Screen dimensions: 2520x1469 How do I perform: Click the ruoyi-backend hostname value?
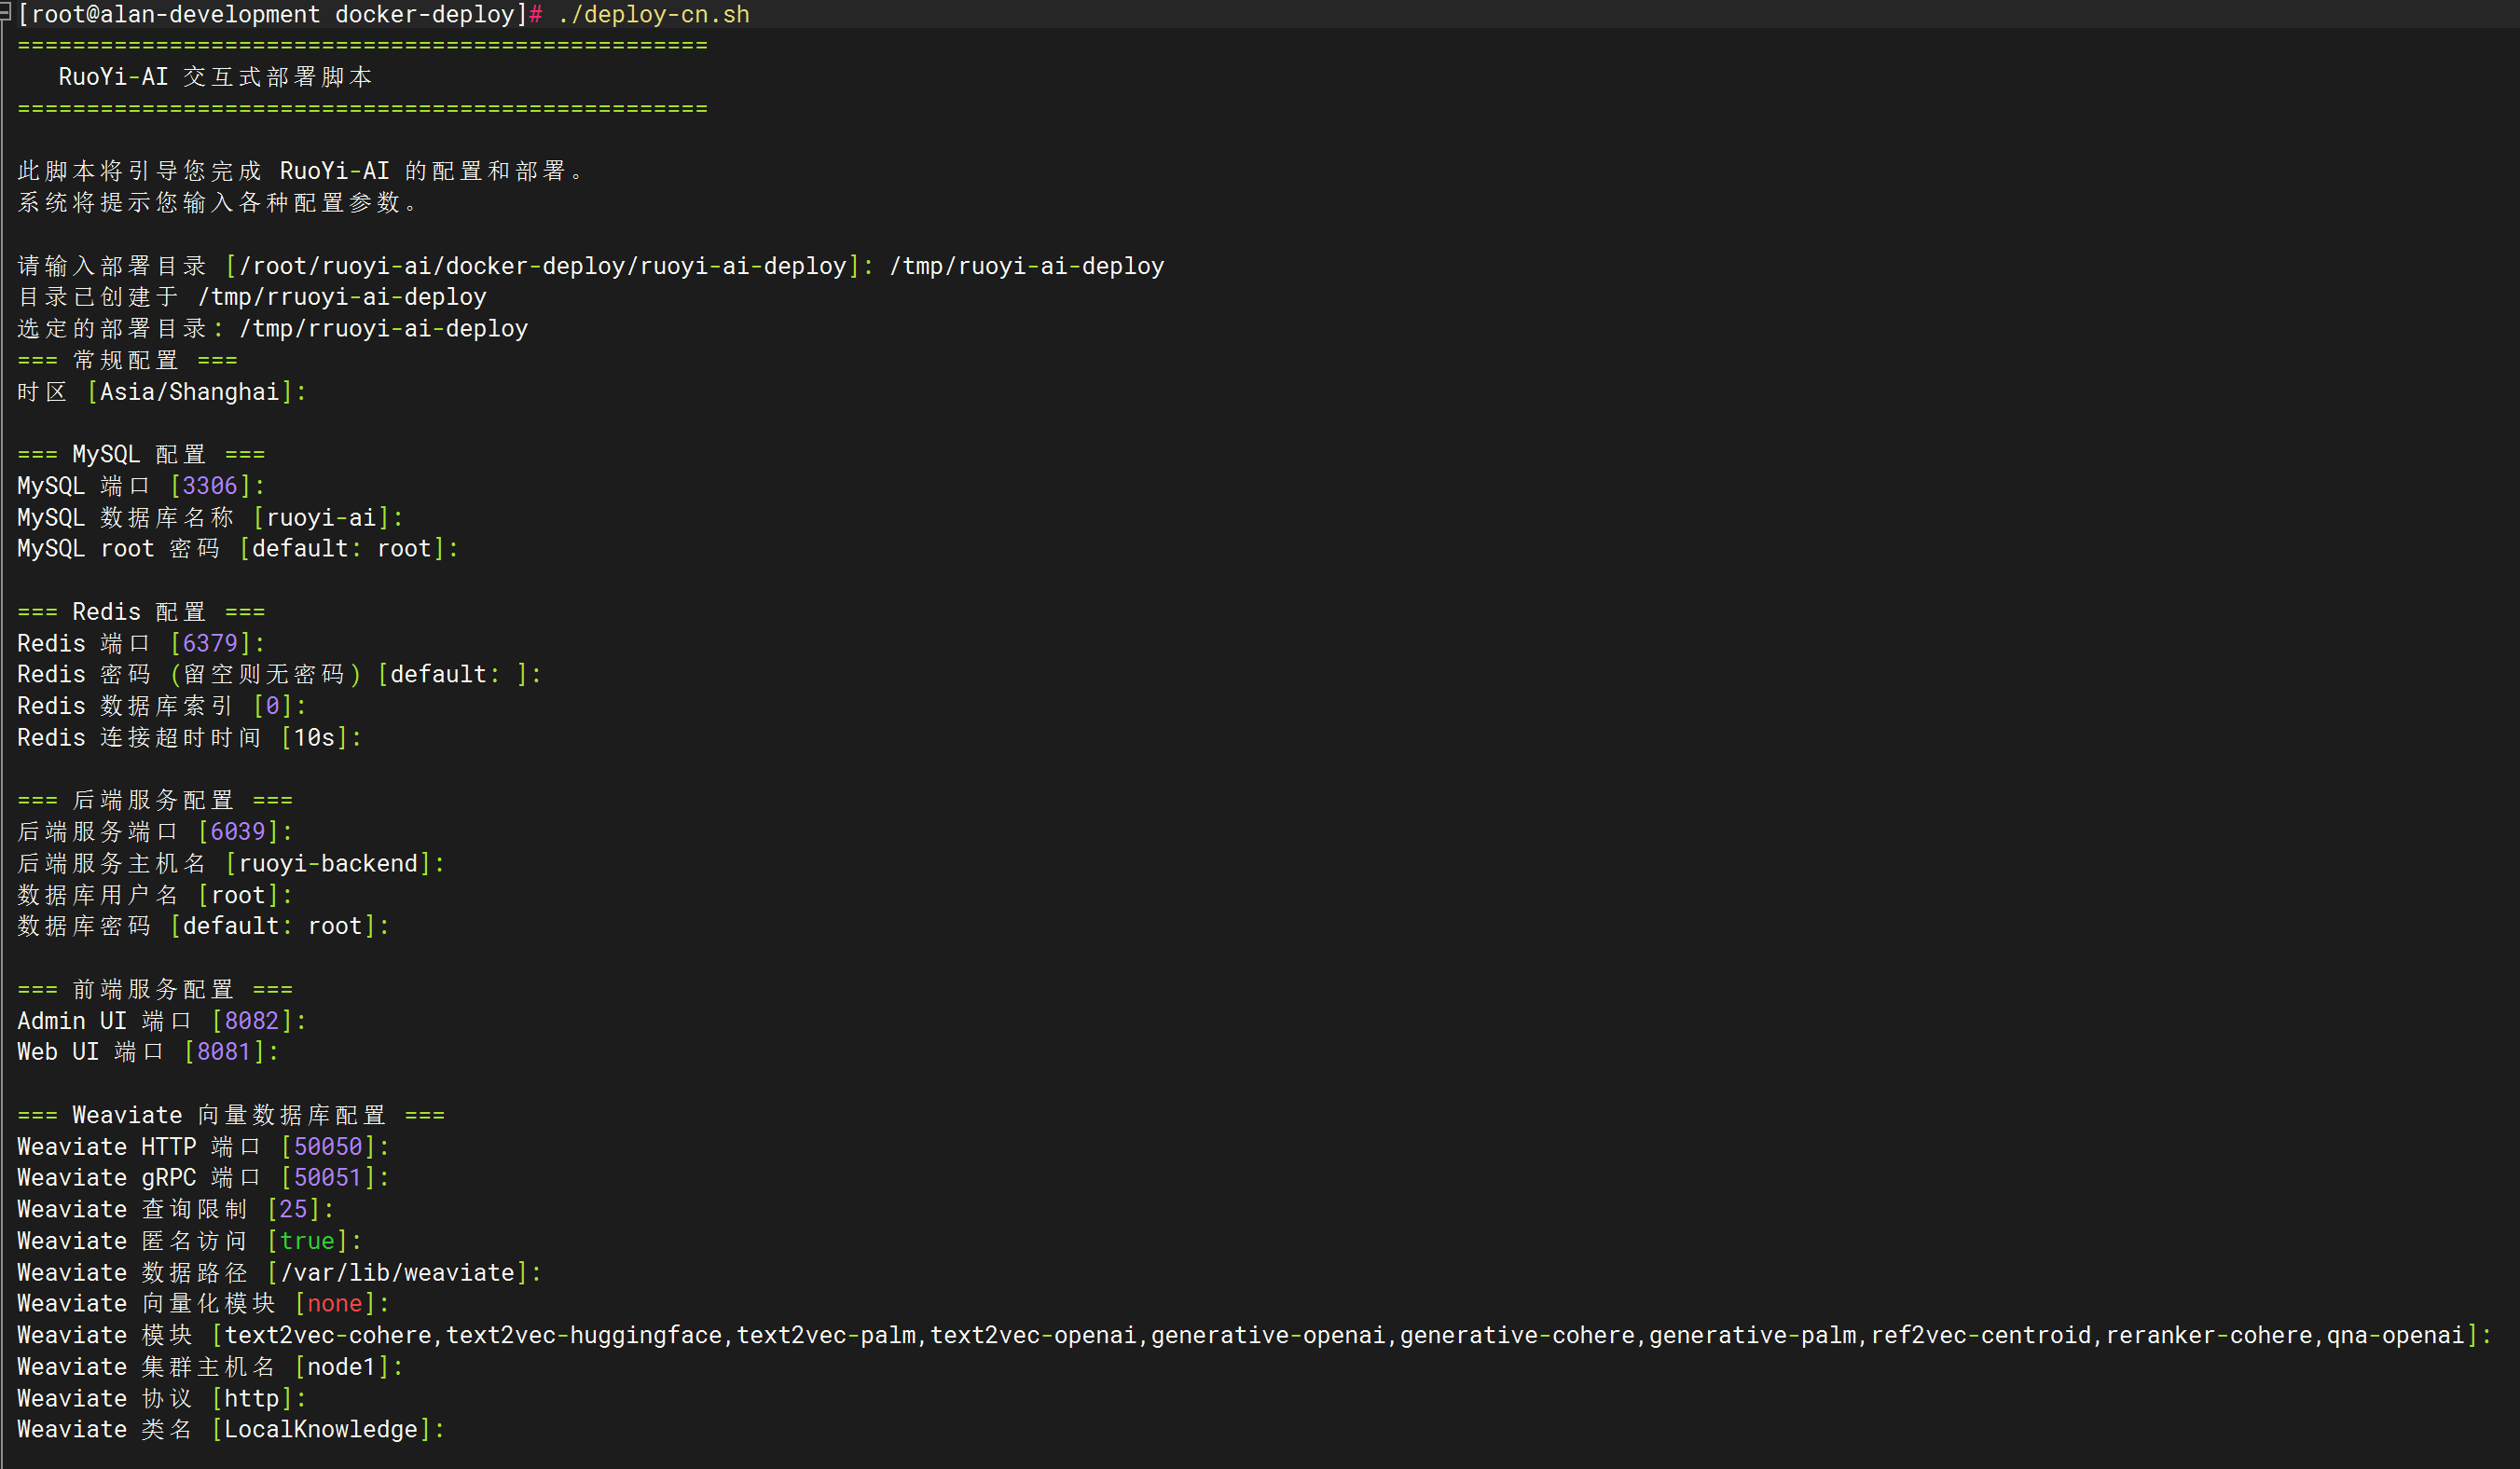(327, 864)
